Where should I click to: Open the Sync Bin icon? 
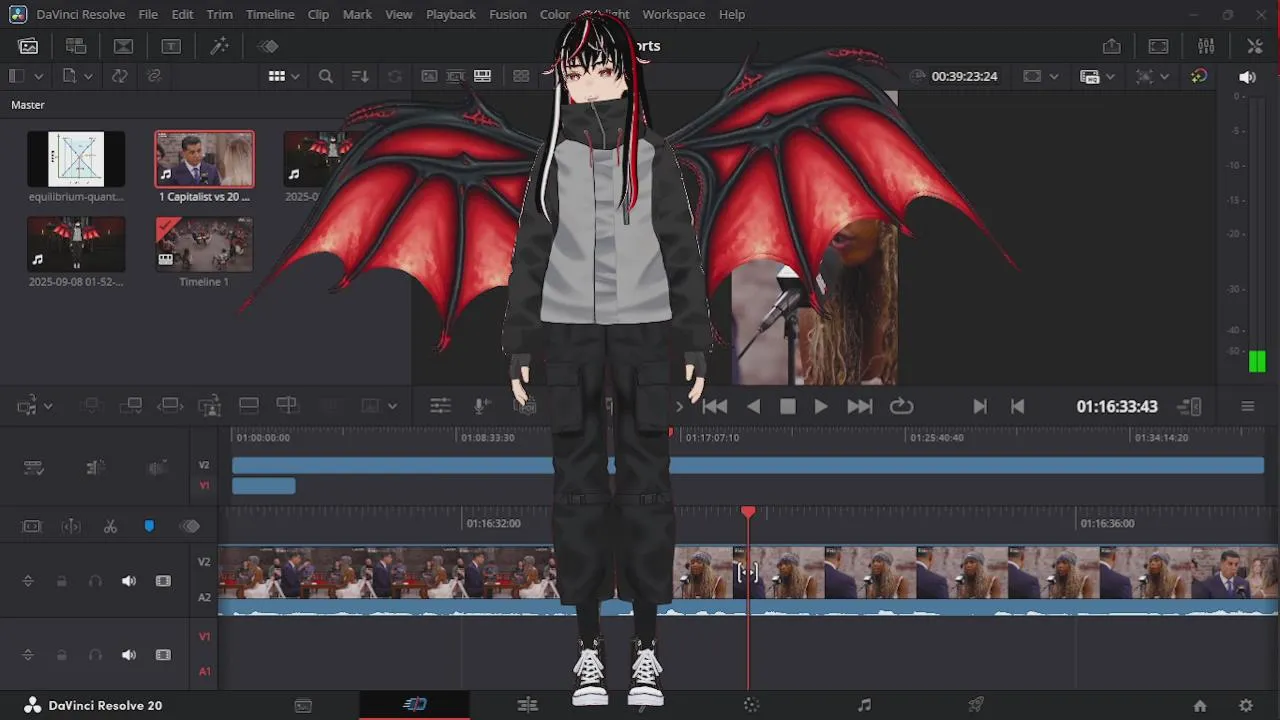coord(76,46)
